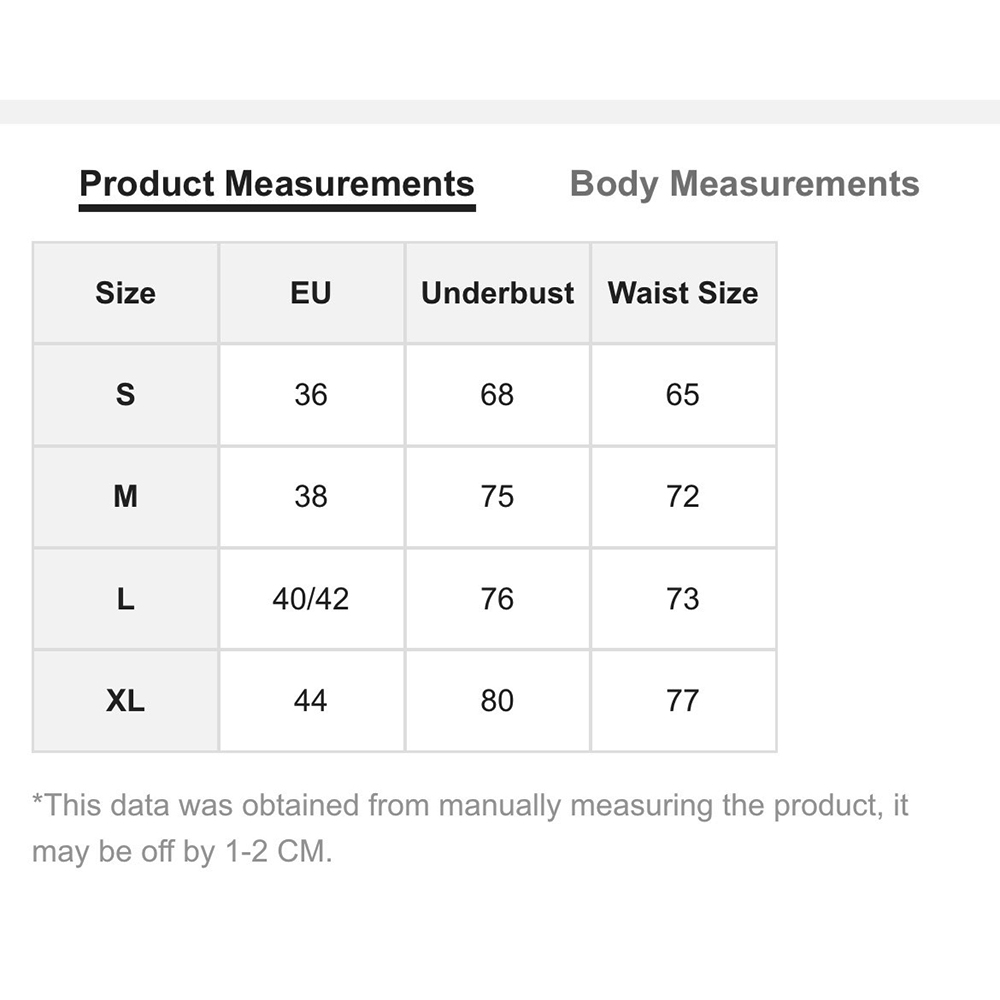The height and width of the screenshot is (1000, 1000).
Task: Select the M size row label
Action: (126, 497)
